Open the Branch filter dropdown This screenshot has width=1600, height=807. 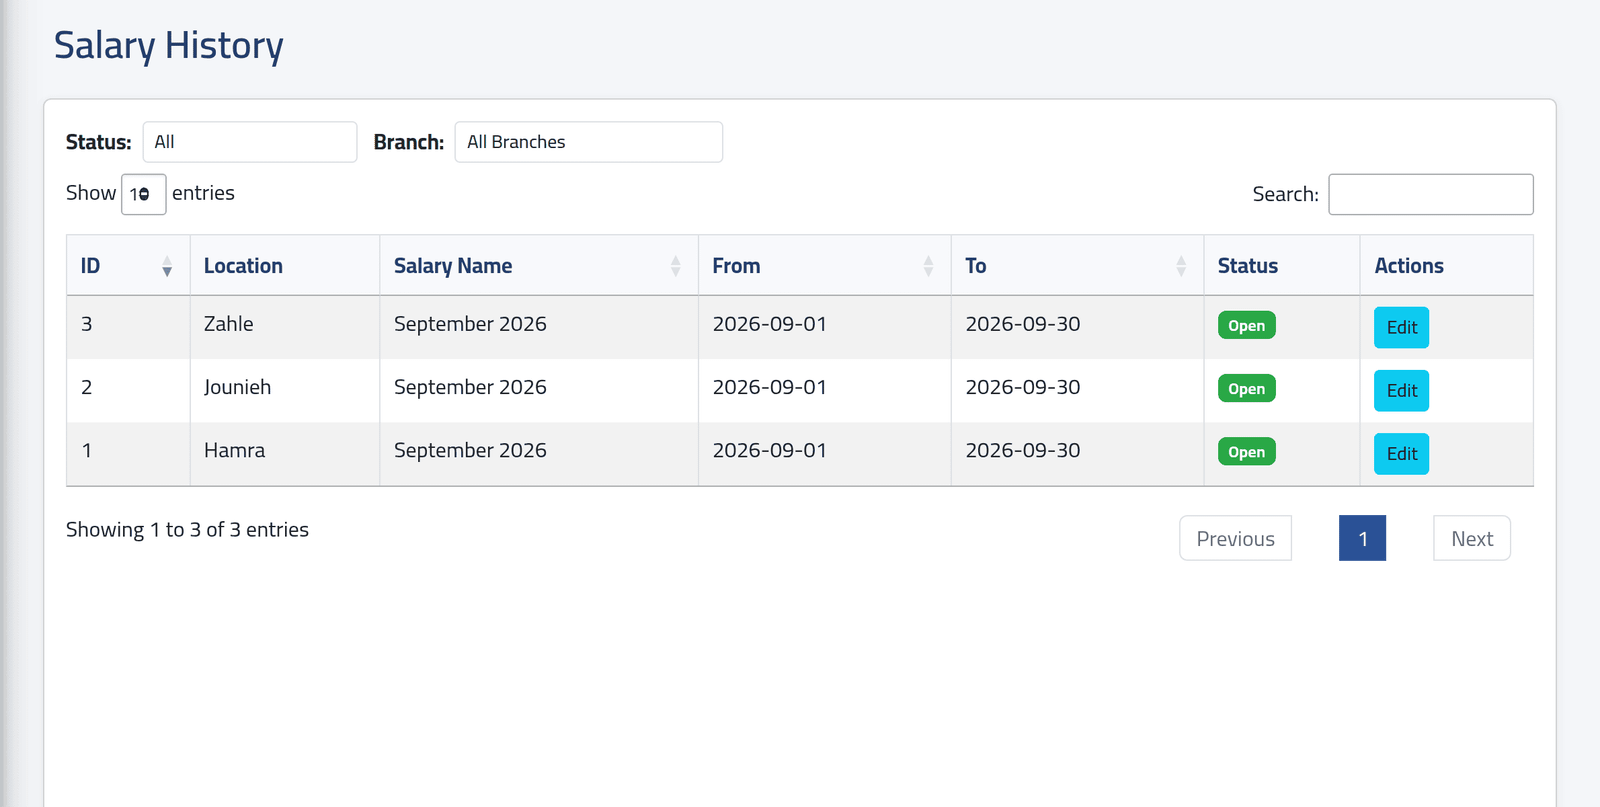point(589,142)
